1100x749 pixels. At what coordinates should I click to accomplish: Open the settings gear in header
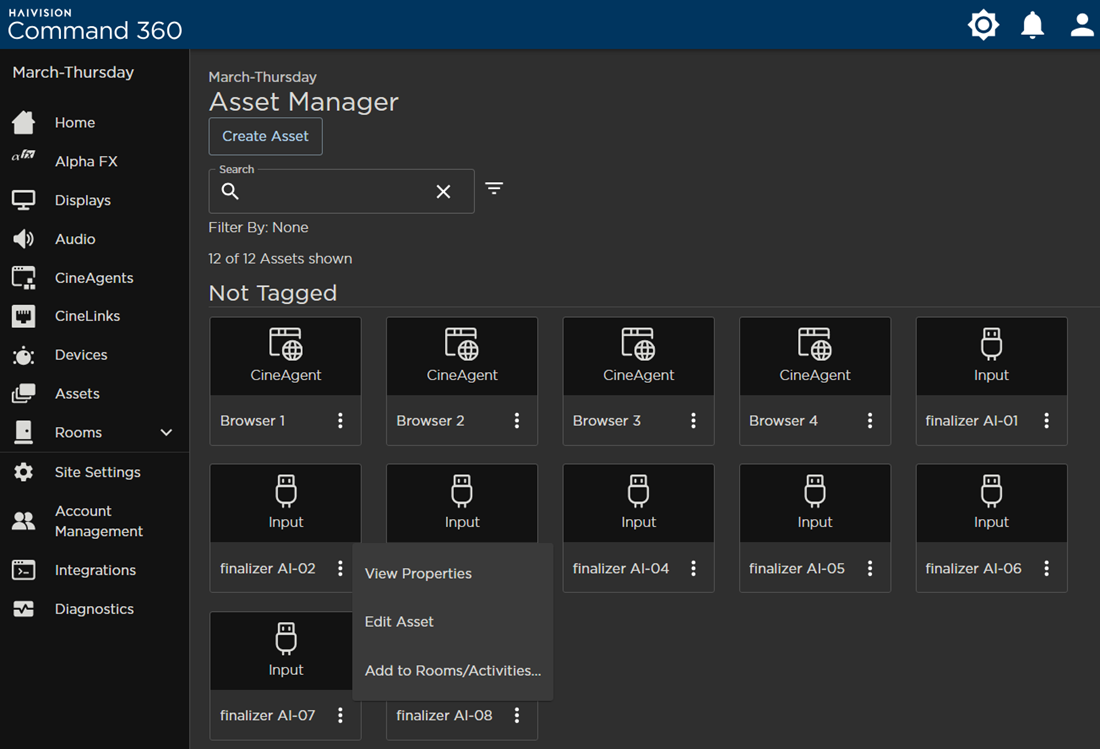(x=983, y=25)
